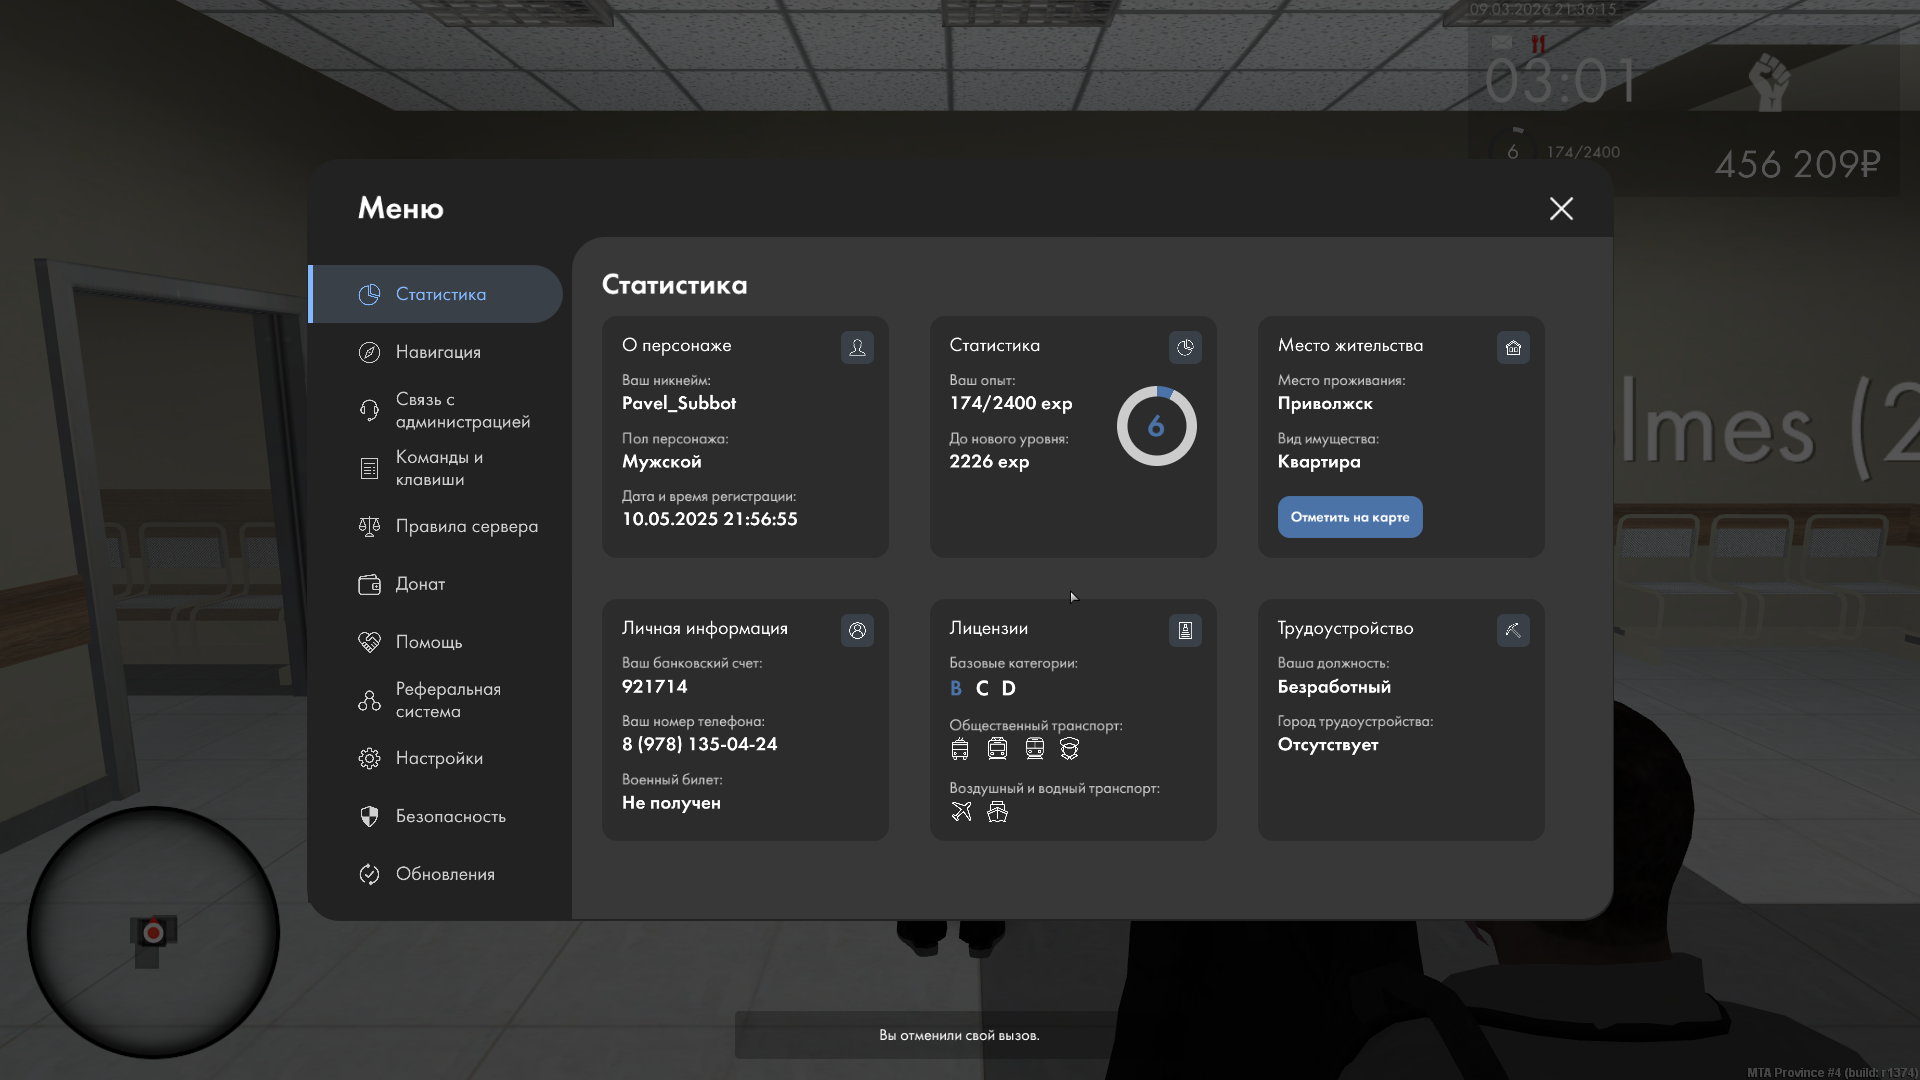Open Связь с администрацией section
This screenshot has height=1080, width=1920.
coord(462,410)
